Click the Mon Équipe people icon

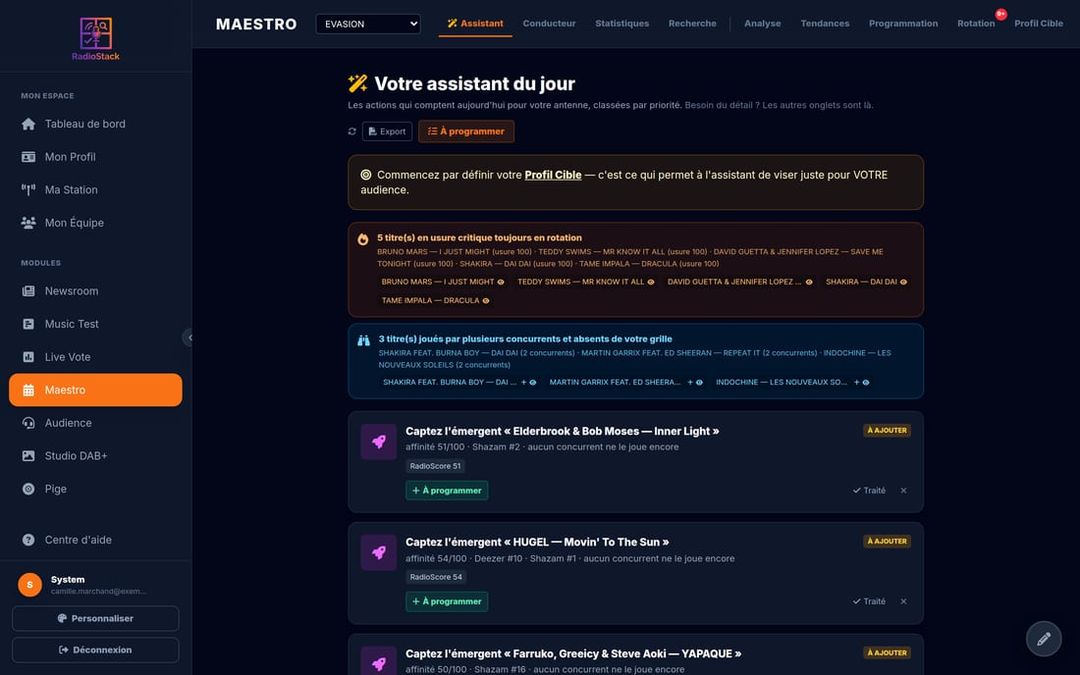coord(28,223)
